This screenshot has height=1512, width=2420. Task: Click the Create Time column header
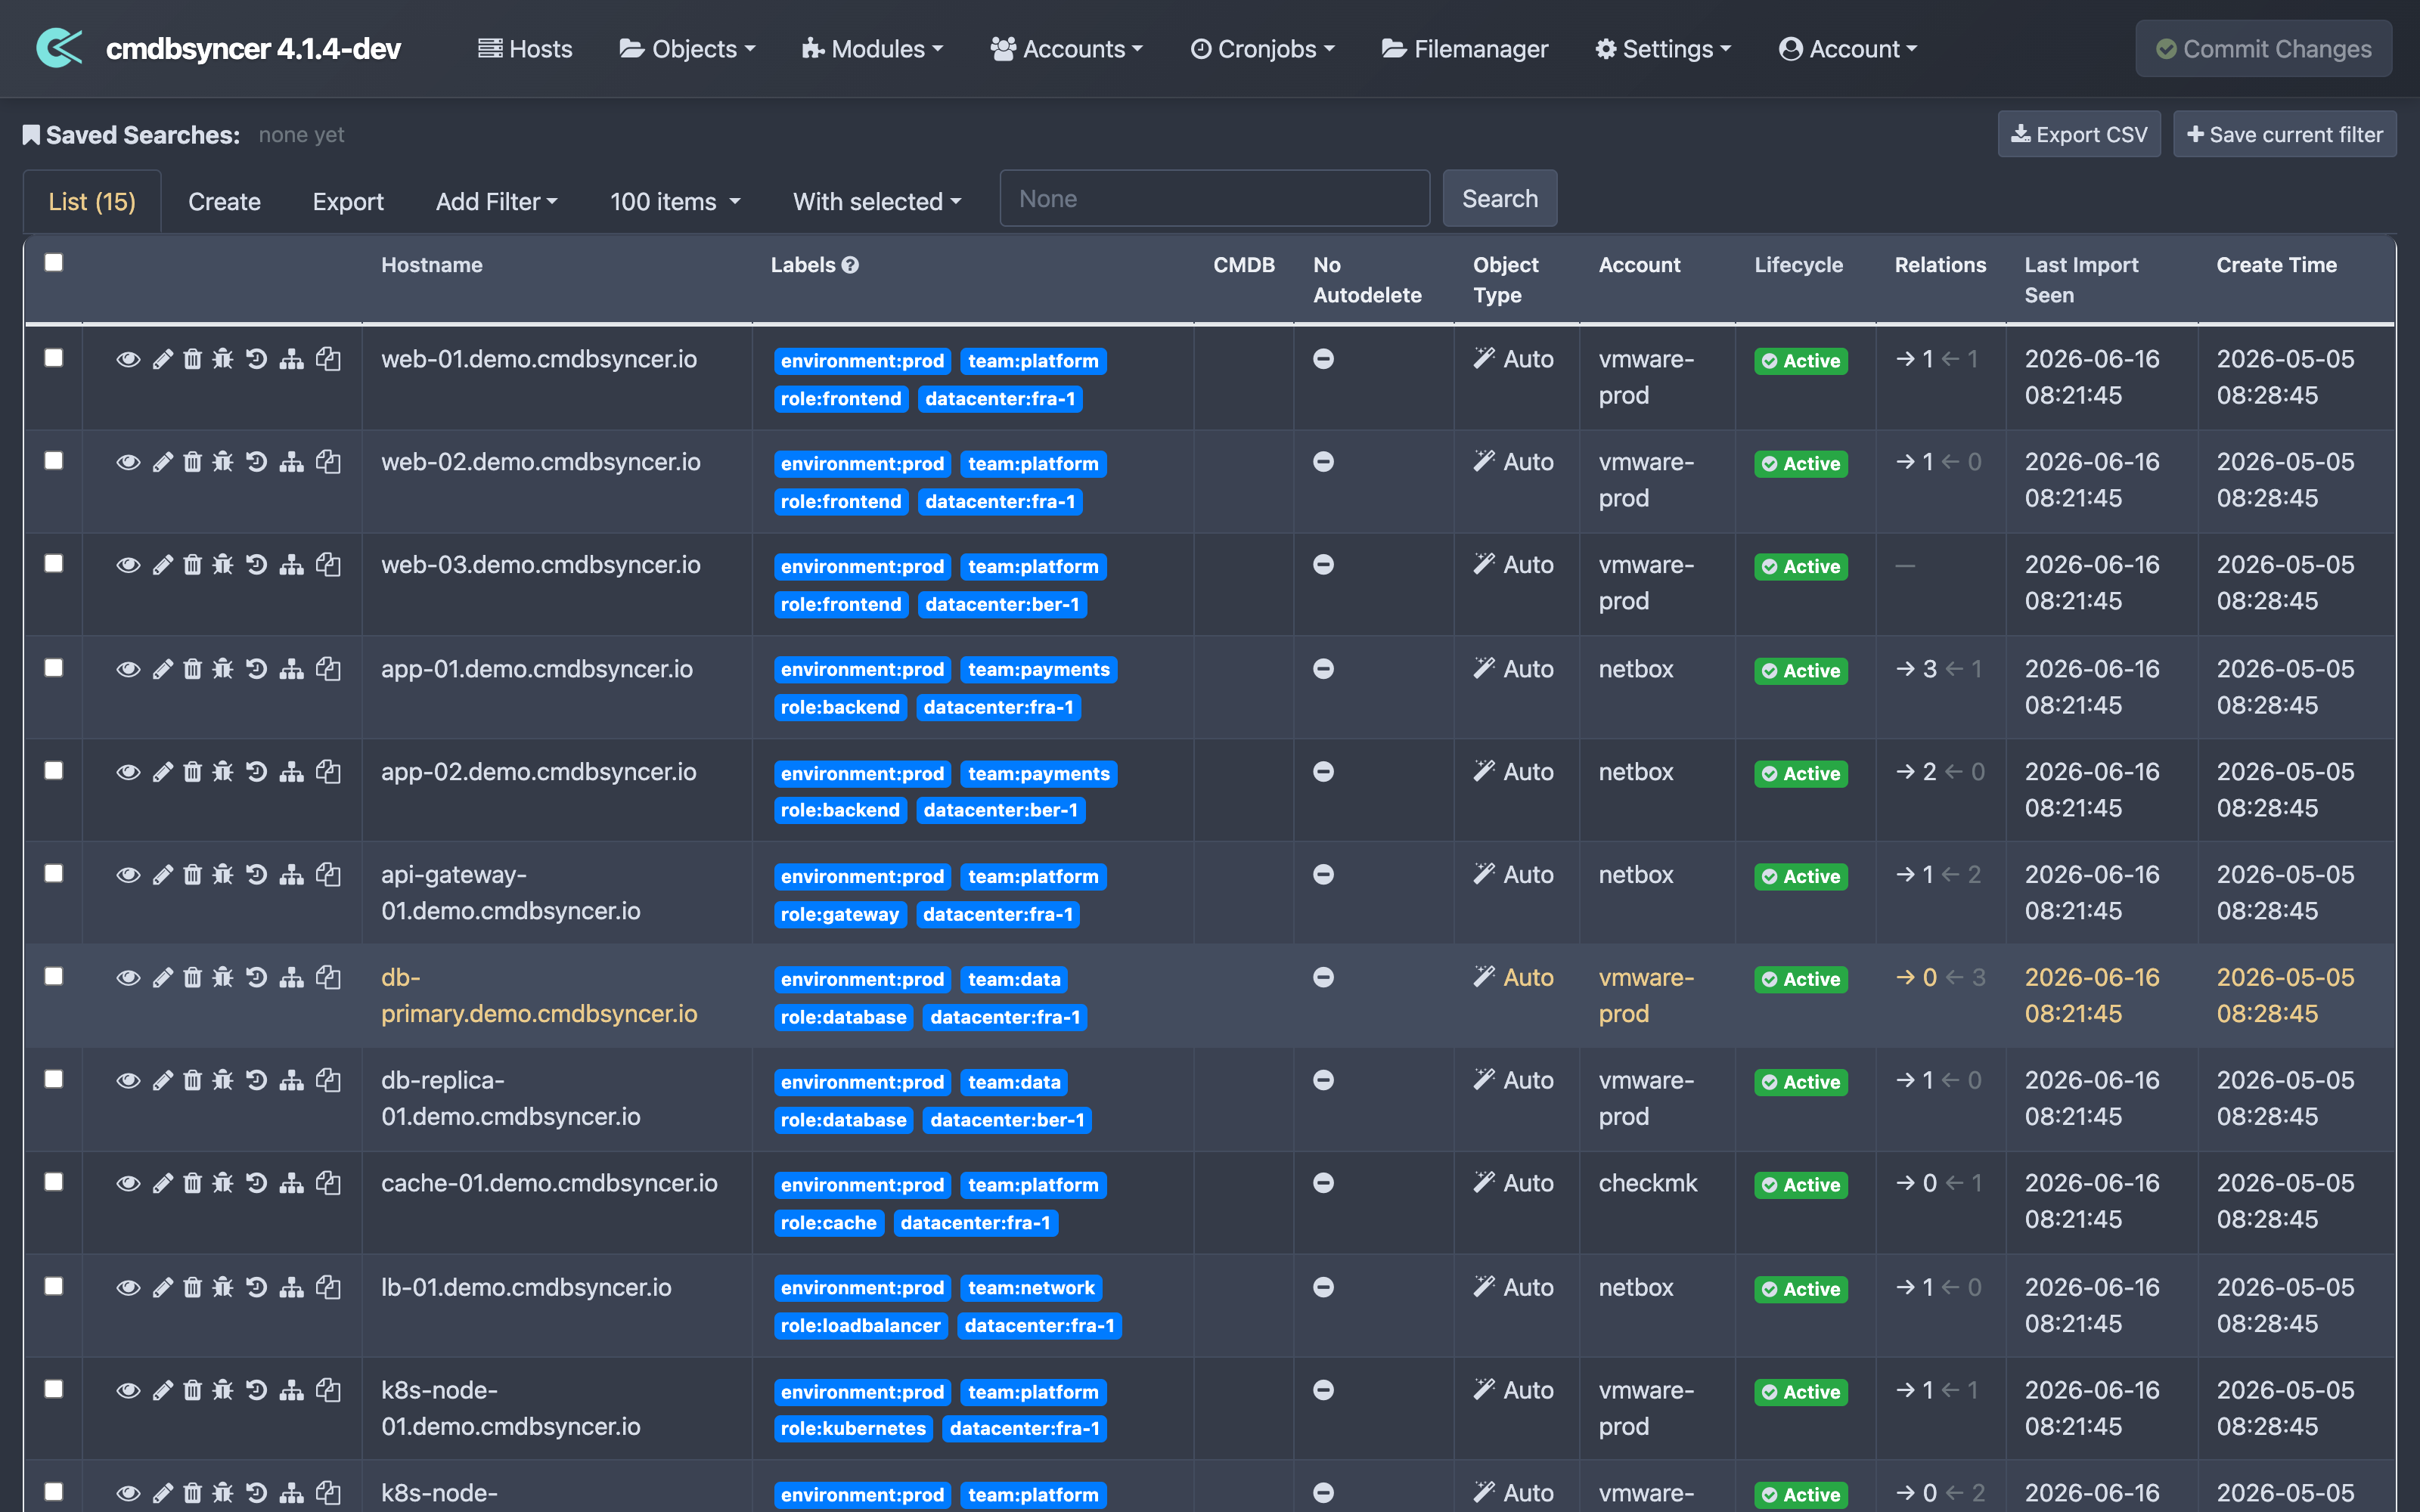click(2276, 265)
